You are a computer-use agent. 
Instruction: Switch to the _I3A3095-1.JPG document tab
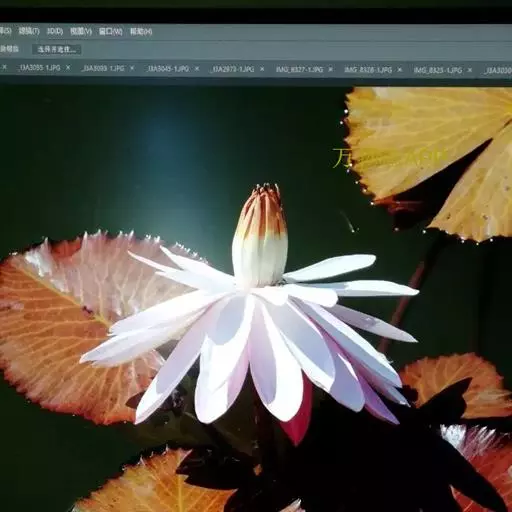39,68
